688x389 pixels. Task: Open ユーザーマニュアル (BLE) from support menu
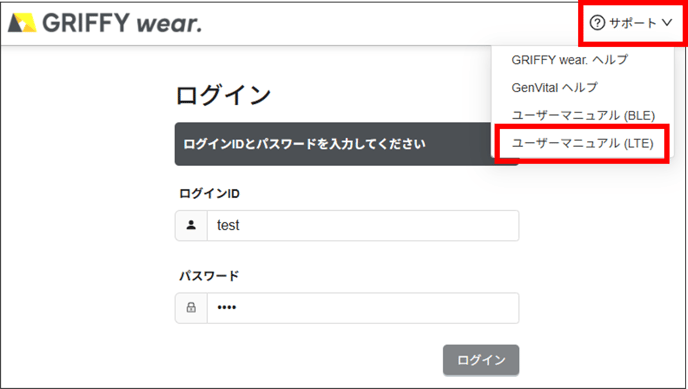[583, 115]
